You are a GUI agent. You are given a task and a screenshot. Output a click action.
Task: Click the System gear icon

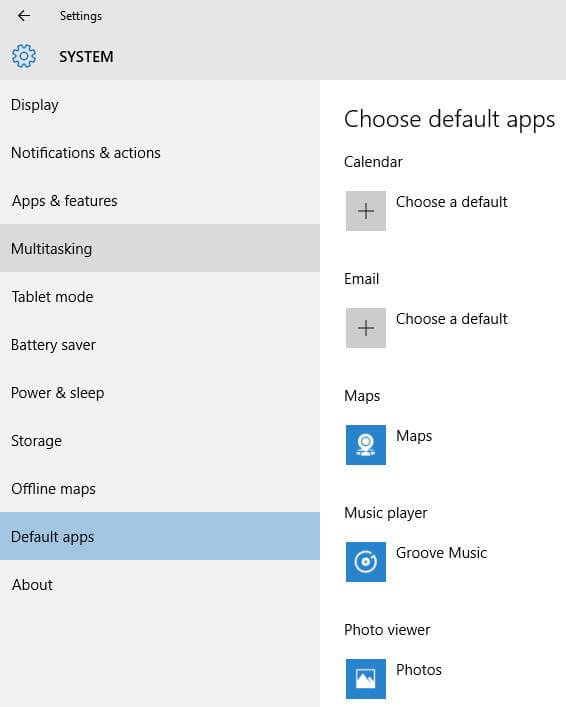[24, 56]
